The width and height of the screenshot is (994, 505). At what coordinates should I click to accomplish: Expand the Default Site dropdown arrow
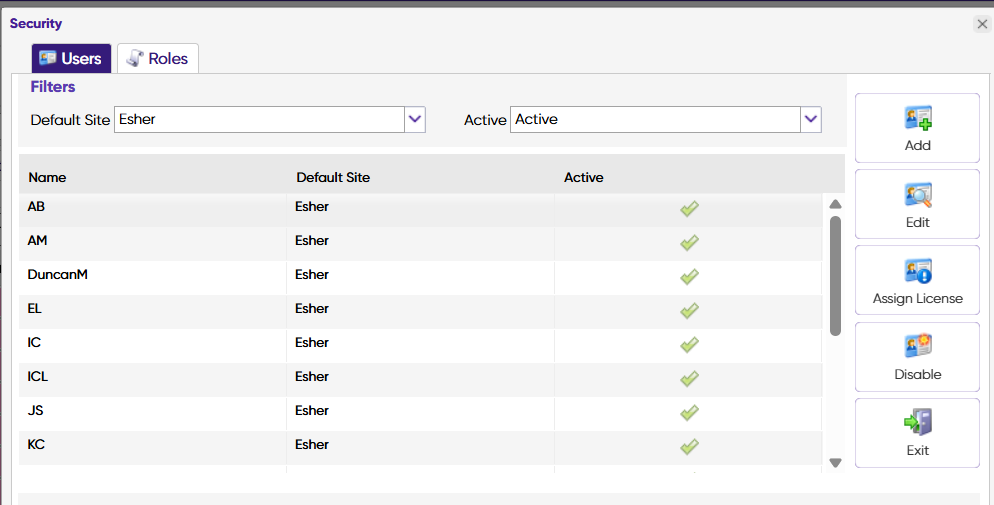415,119
